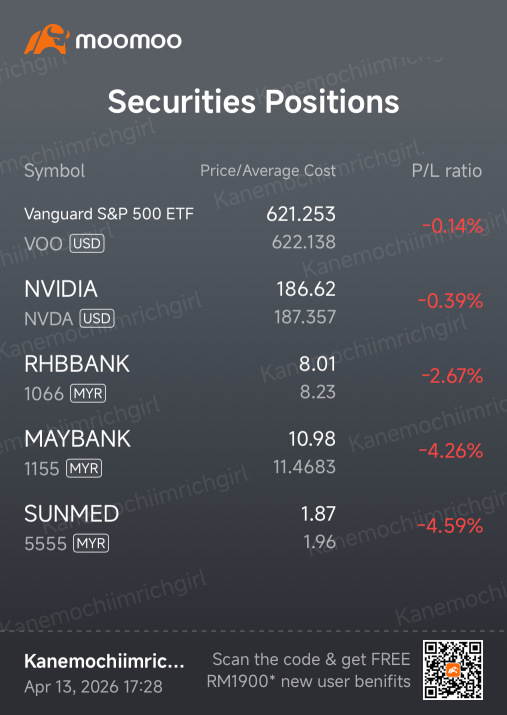Screen dimensions: 507x715
Task: Click the USD currency badge beside NVDA
Action: click(x=97, y=318)
